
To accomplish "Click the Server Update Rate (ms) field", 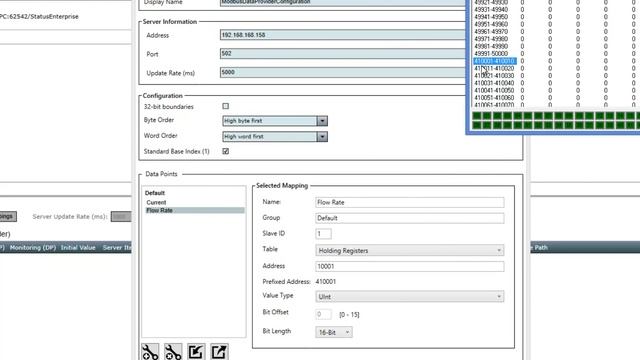I will pyautogui.click(x=121, y=216).
